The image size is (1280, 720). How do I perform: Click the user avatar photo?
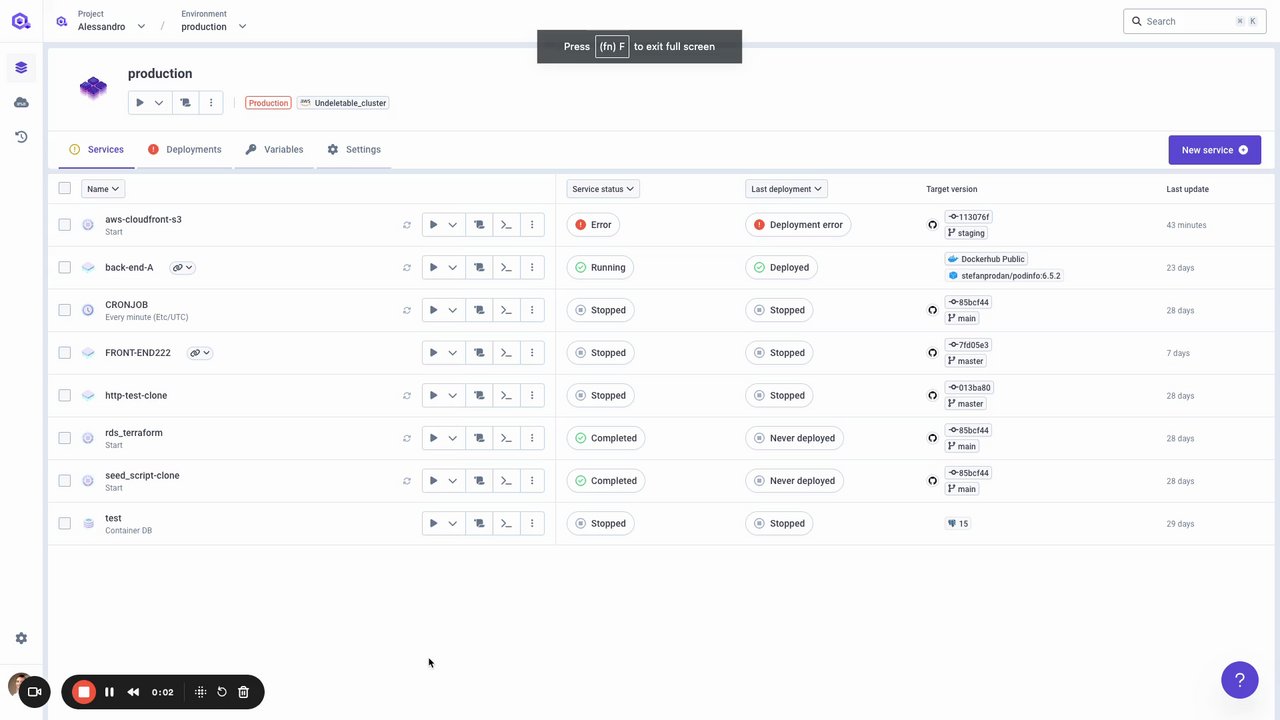pyautogui.click(x=16, y=685)
